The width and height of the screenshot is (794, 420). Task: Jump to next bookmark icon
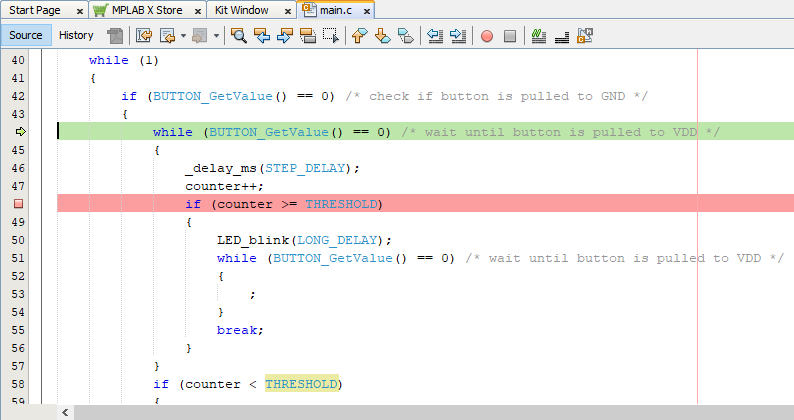pyautogui.click(x=382, y=36)
